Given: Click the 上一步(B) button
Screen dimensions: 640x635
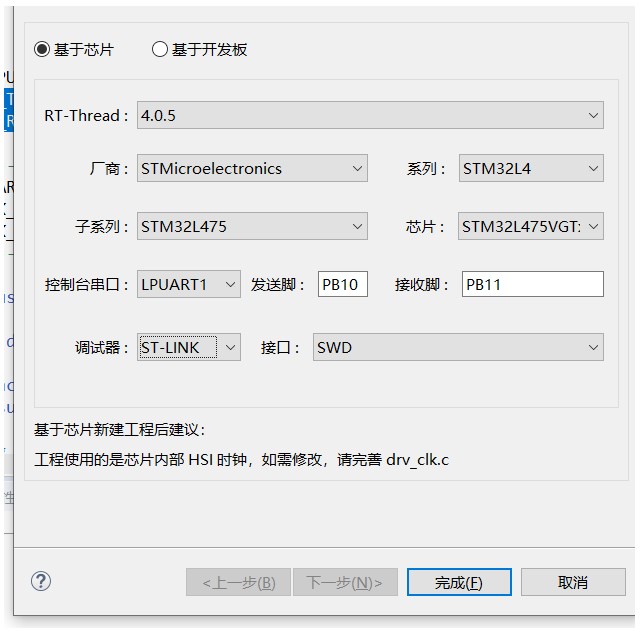Looking at the screenshot, I should click(238, 582).
